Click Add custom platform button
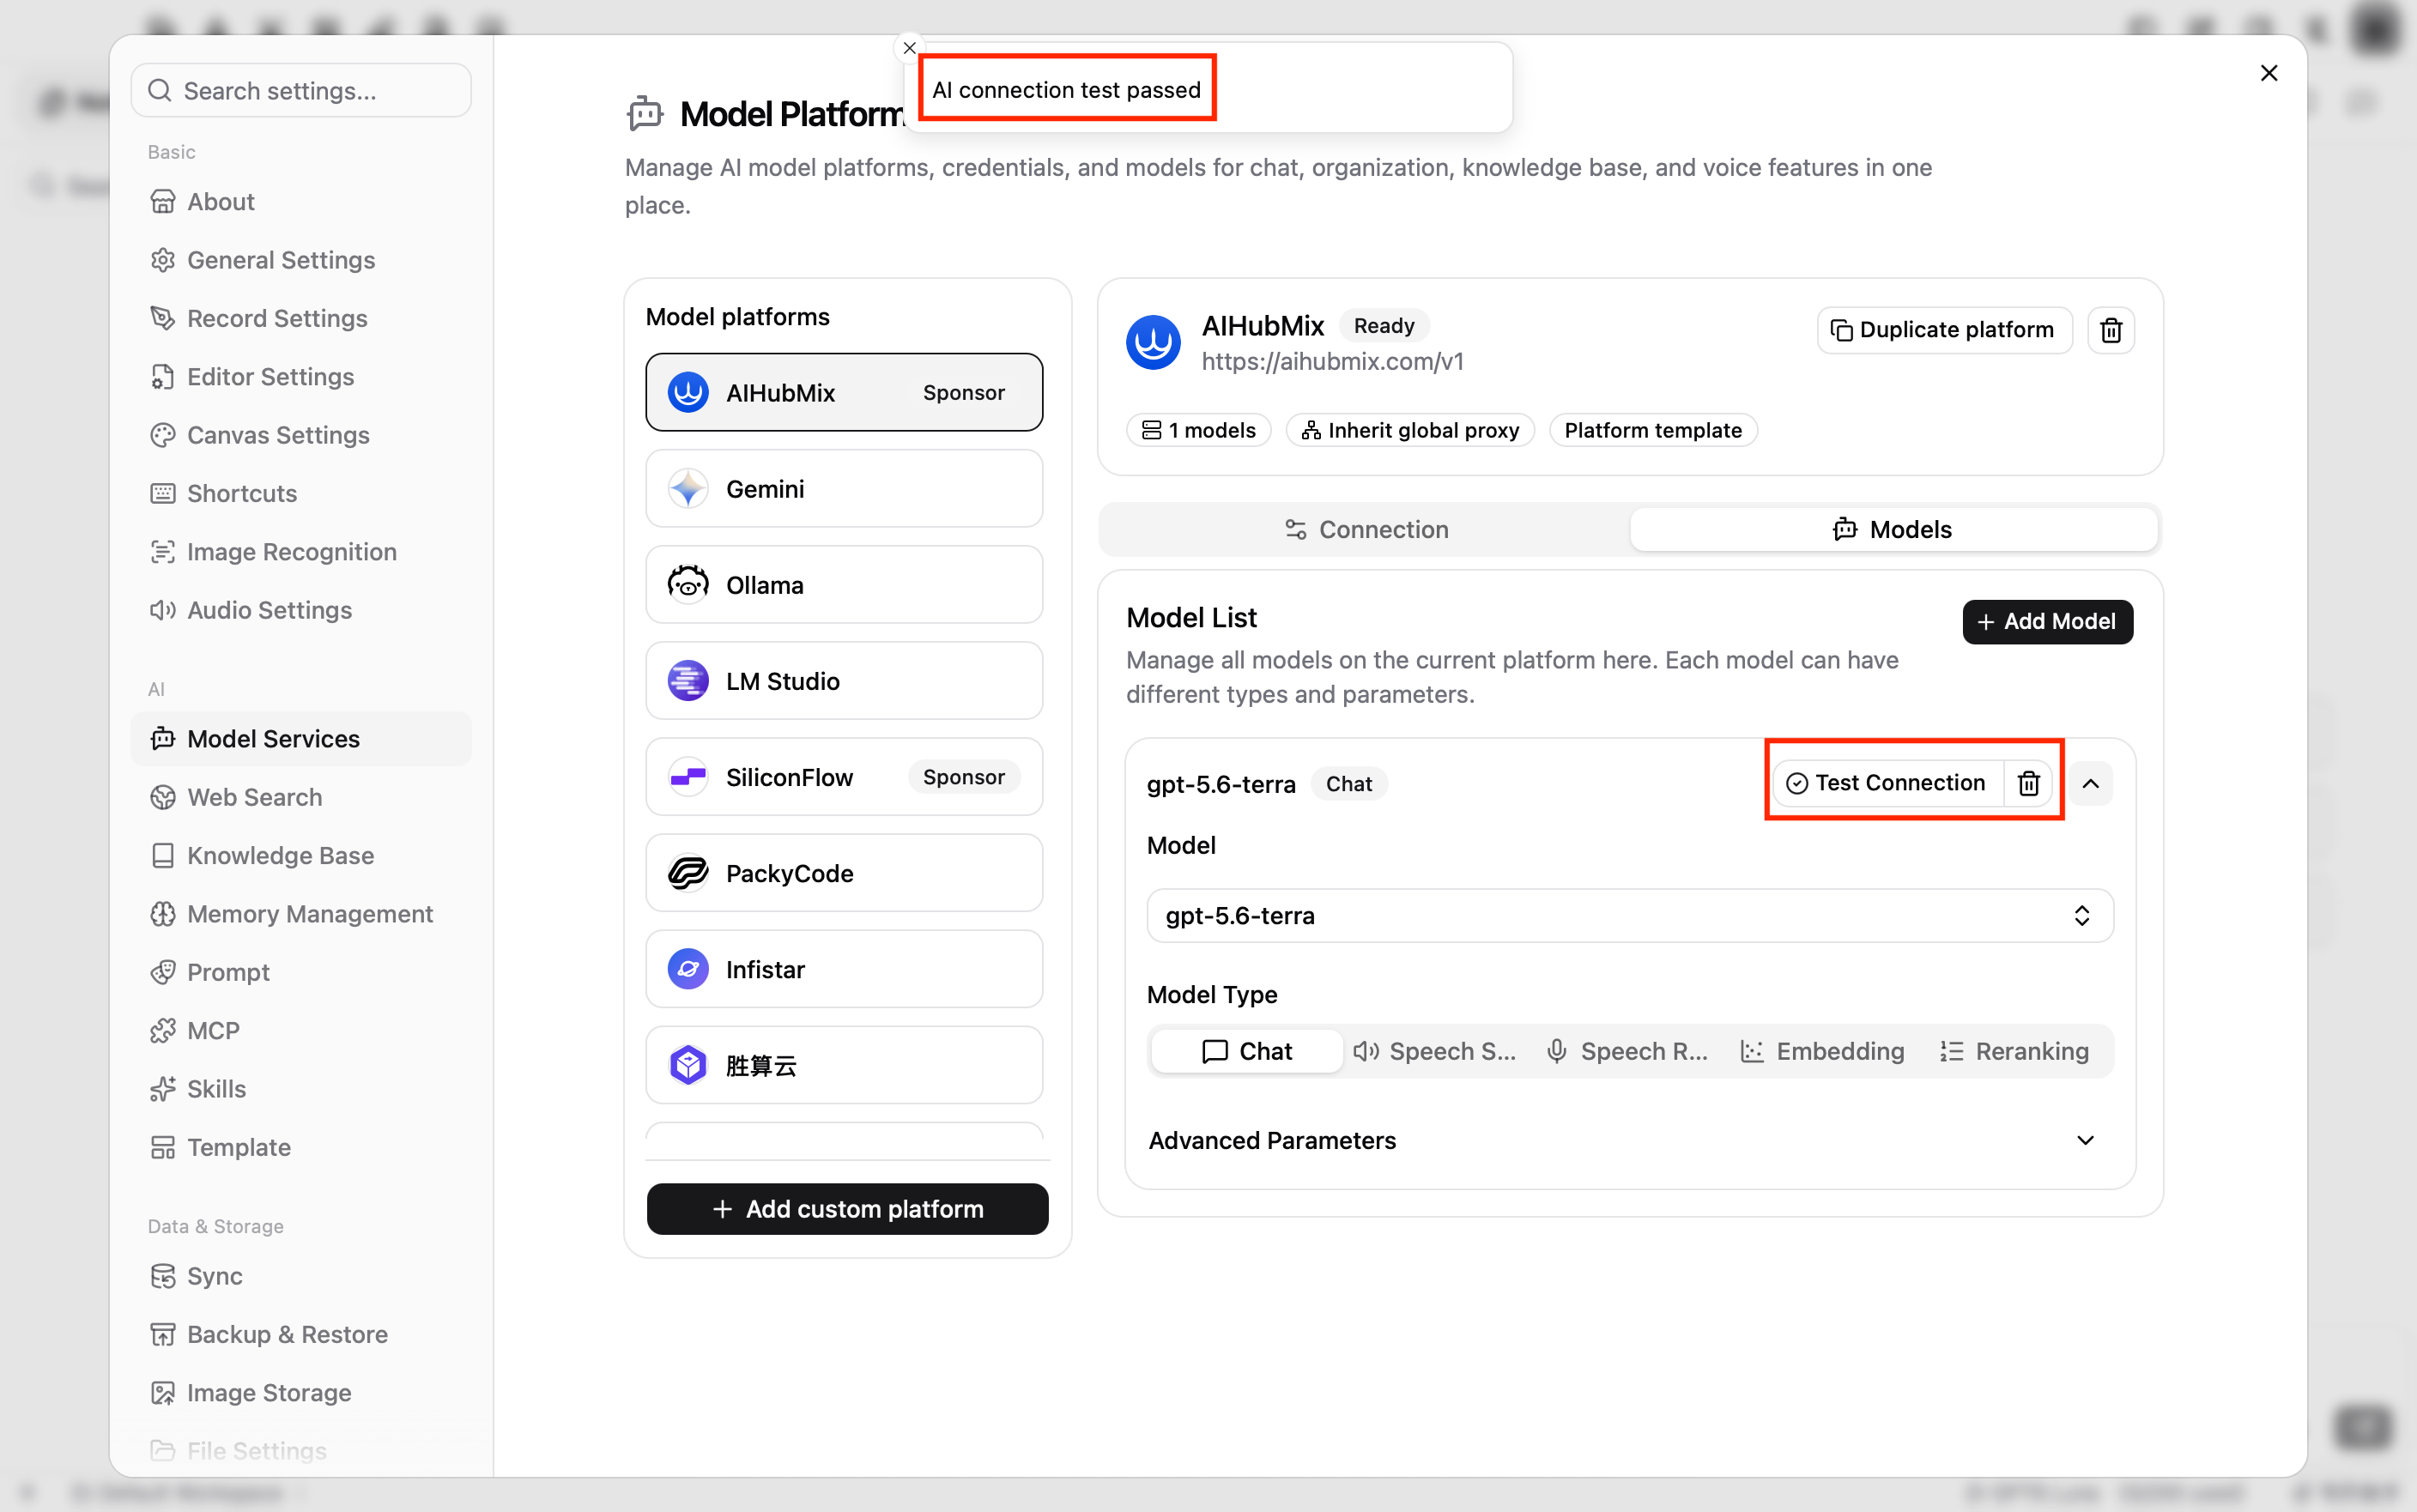 pyautogui.click(x=847, y=1209)
